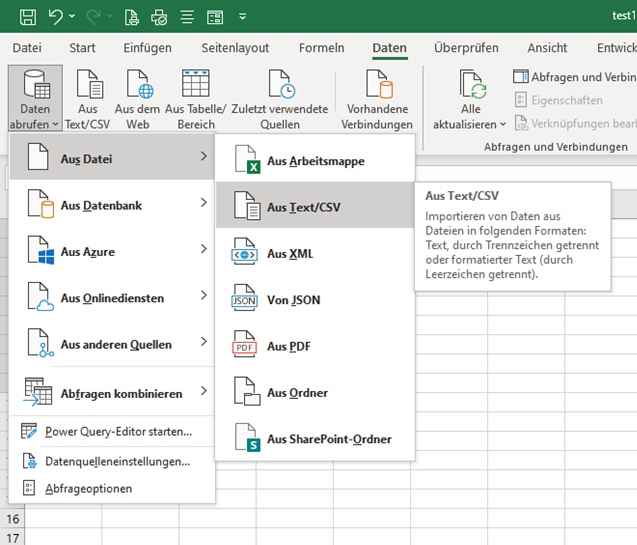637x545 pixels.
Task: Click the red PDF file icon
Action: (x=244, y=344)
